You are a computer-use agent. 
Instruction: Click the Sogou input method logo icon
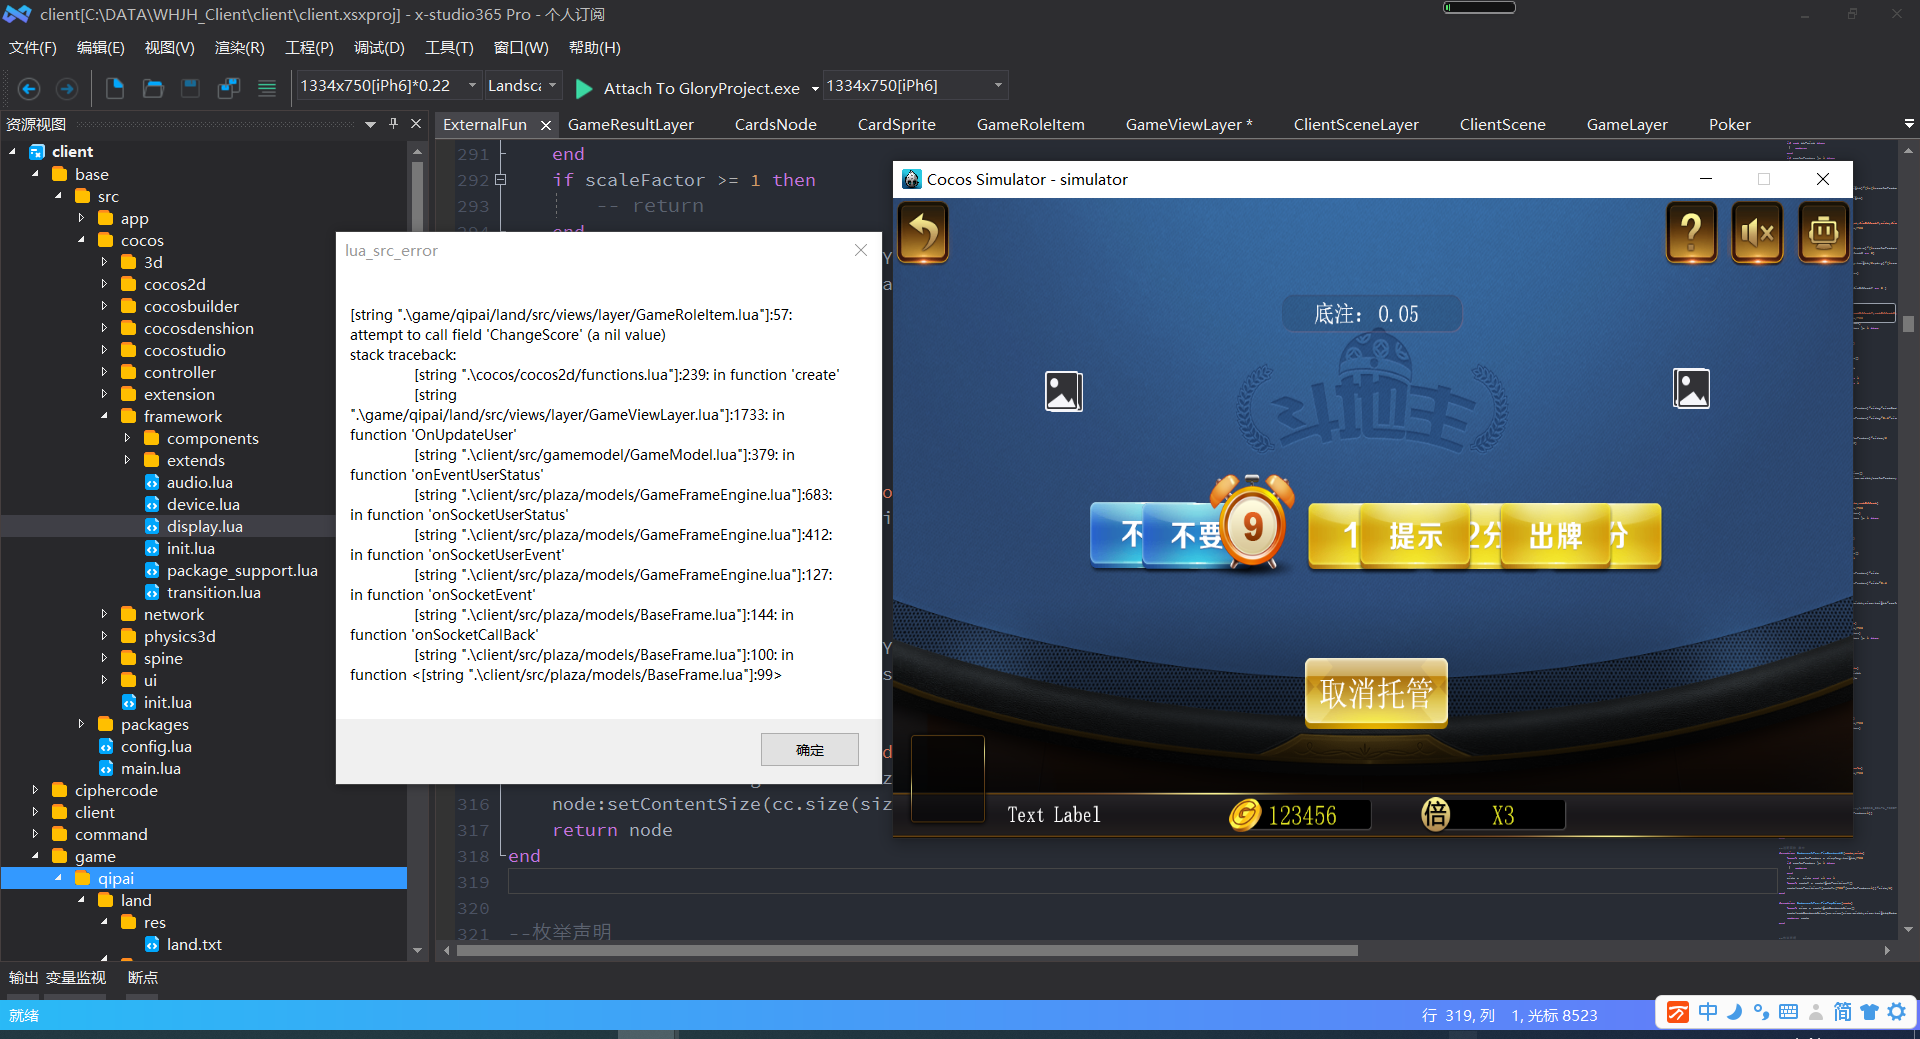click(x=1678, y=1012)
